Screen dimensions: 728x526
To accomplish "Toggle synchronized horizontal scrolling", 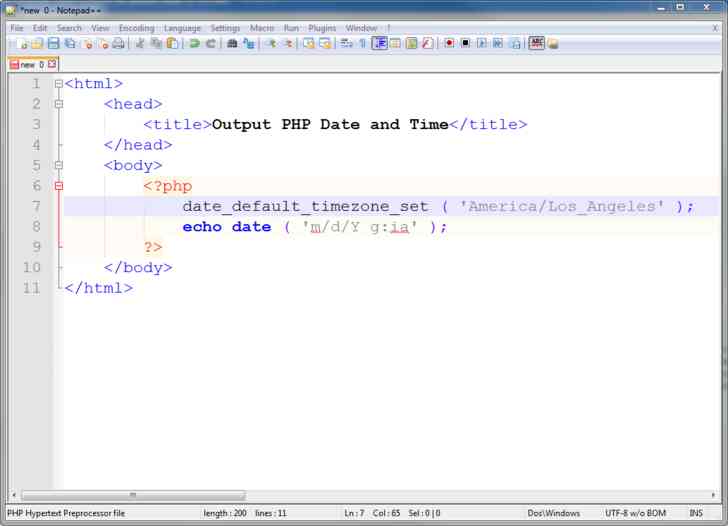I will point(325,44).
